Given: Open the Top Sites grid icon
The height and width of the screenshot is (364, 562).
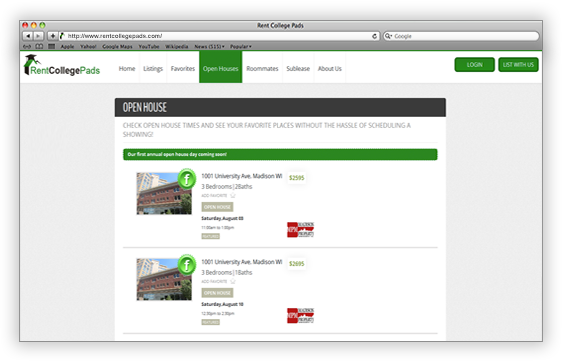Looking at the screenshot, I should pyautogui.click(x=52, y=46).
